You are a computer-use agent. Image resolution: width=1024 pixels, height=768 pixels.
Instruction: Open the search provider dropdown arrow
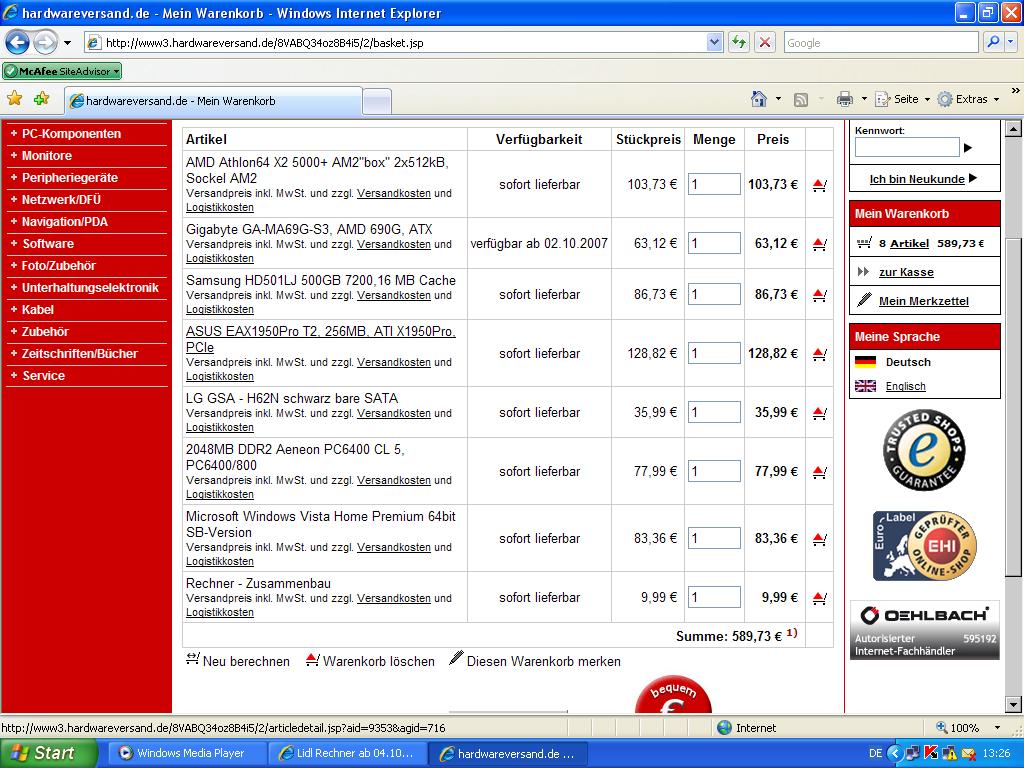(1010, 42)
